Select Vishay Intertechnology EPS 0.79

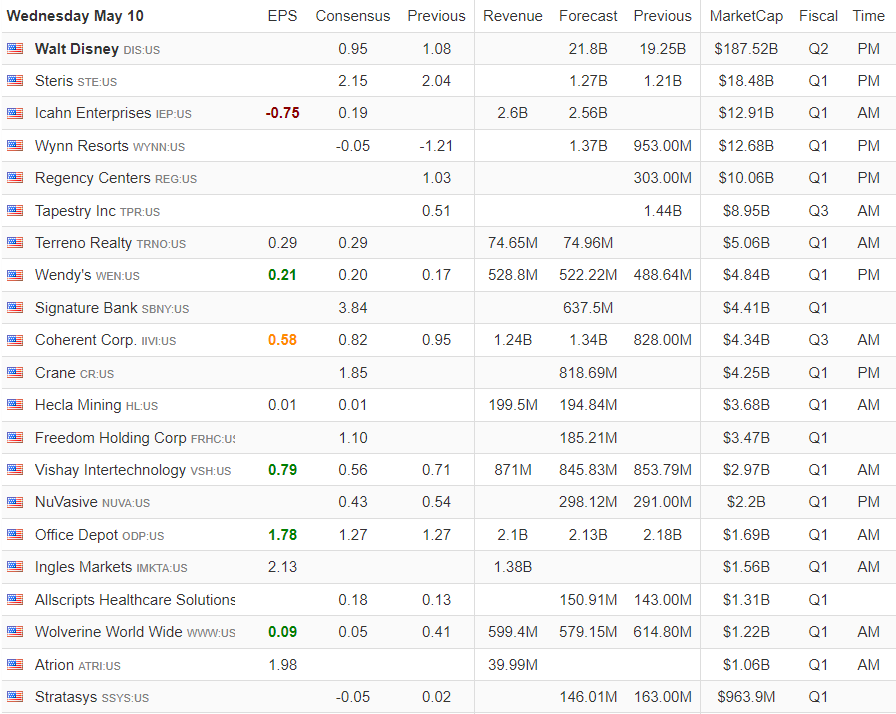pyautogui.click(x=282, y=470)
